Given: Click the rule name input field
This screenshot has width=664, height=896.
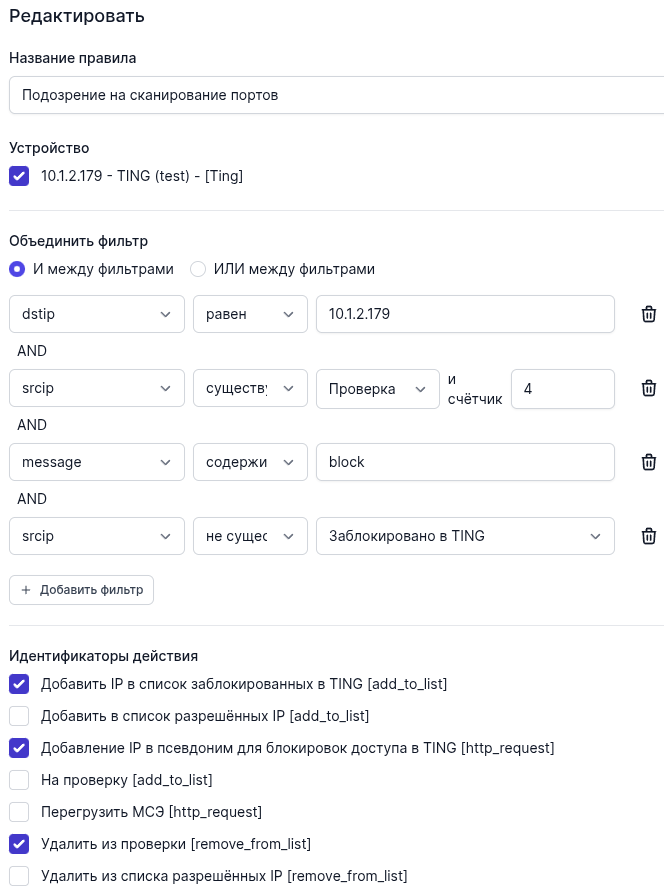Looking at the screenshot, I should [x=336, y=95].
